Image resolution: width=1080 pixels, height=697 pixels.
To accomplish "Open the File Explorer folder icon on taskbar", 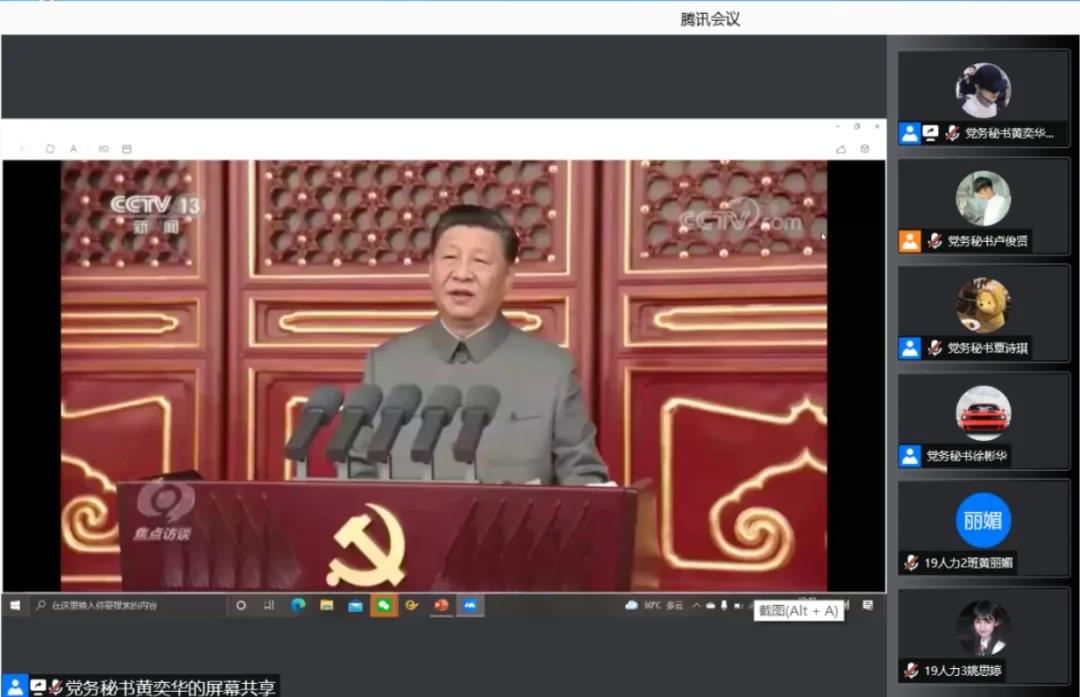I will 327,604.
